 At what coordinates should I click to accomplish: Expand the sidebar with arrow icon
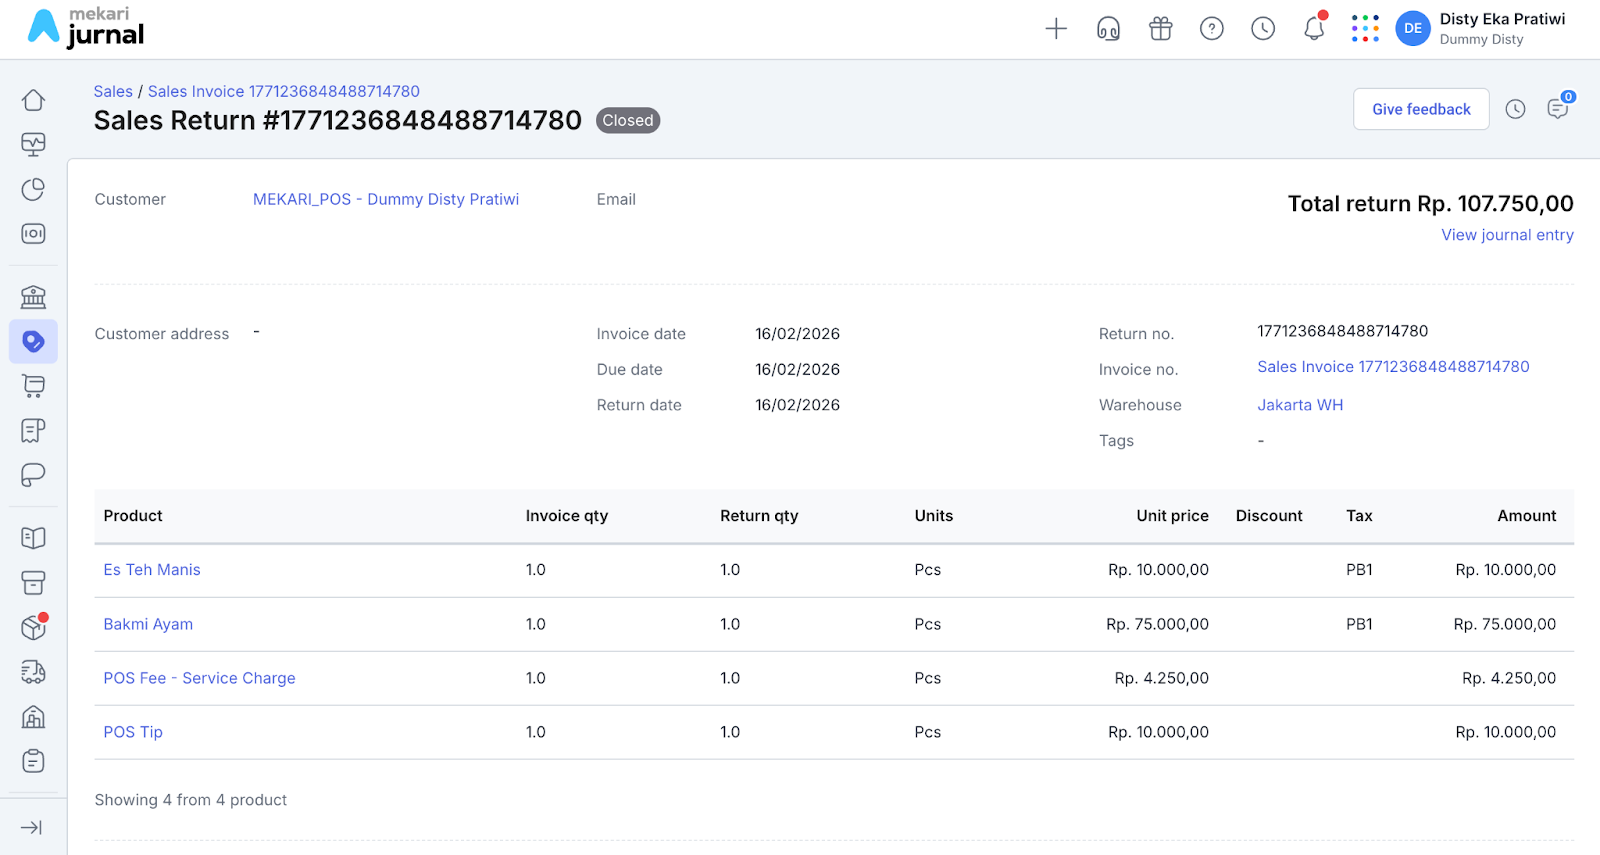[x=32, y=827]
